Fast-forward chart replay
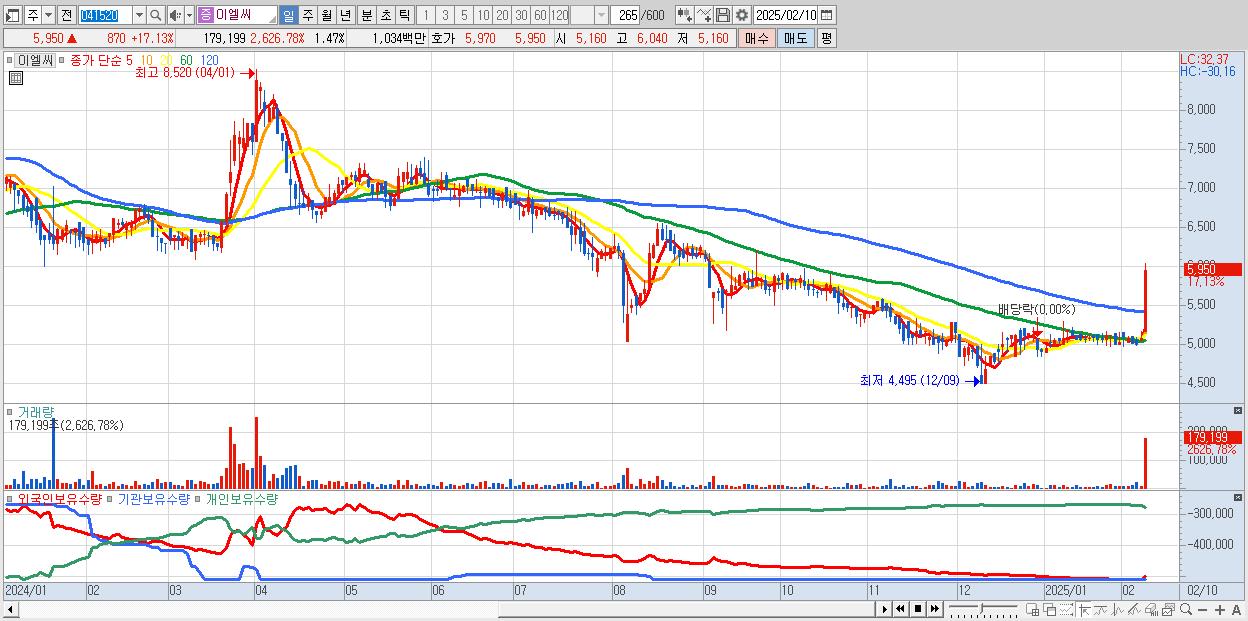Image resolution: width=1248 pixels, height=621 pixels. point(934,609)
